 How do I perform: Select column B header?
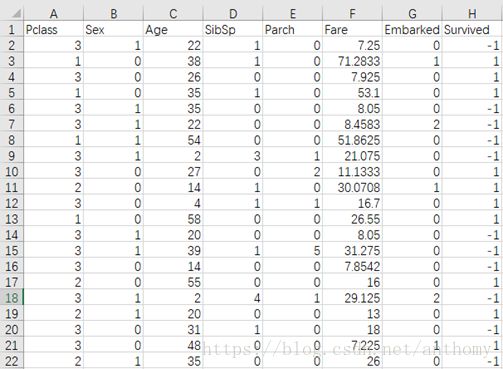[x=113, y=14]
